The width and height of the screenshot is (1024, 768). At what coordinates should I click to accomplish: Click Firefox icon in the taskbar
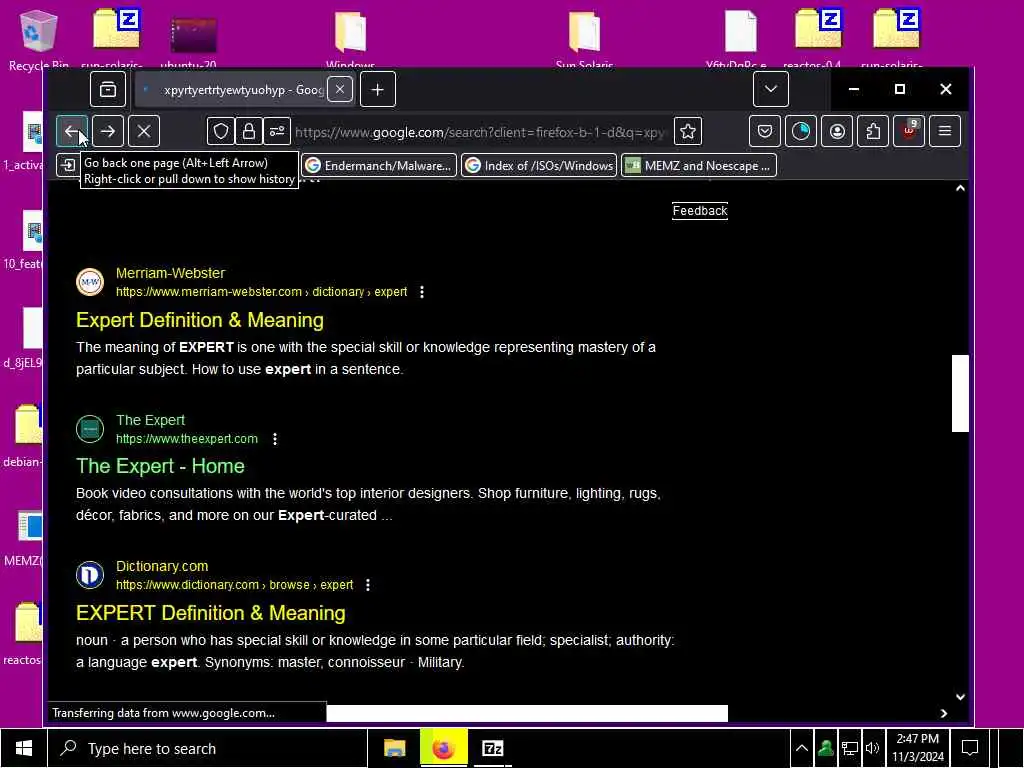tap(443, 748)
